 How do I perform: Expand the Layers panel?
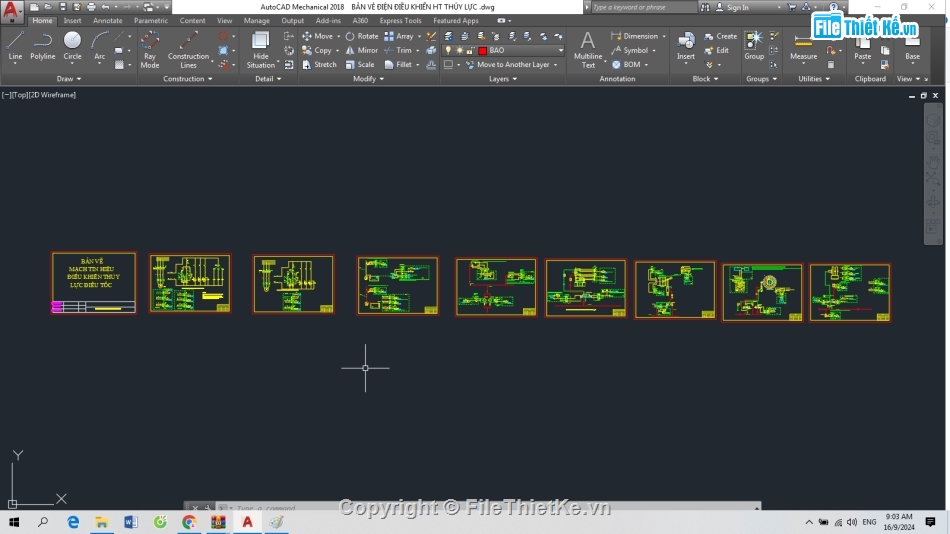pos(502,79)
